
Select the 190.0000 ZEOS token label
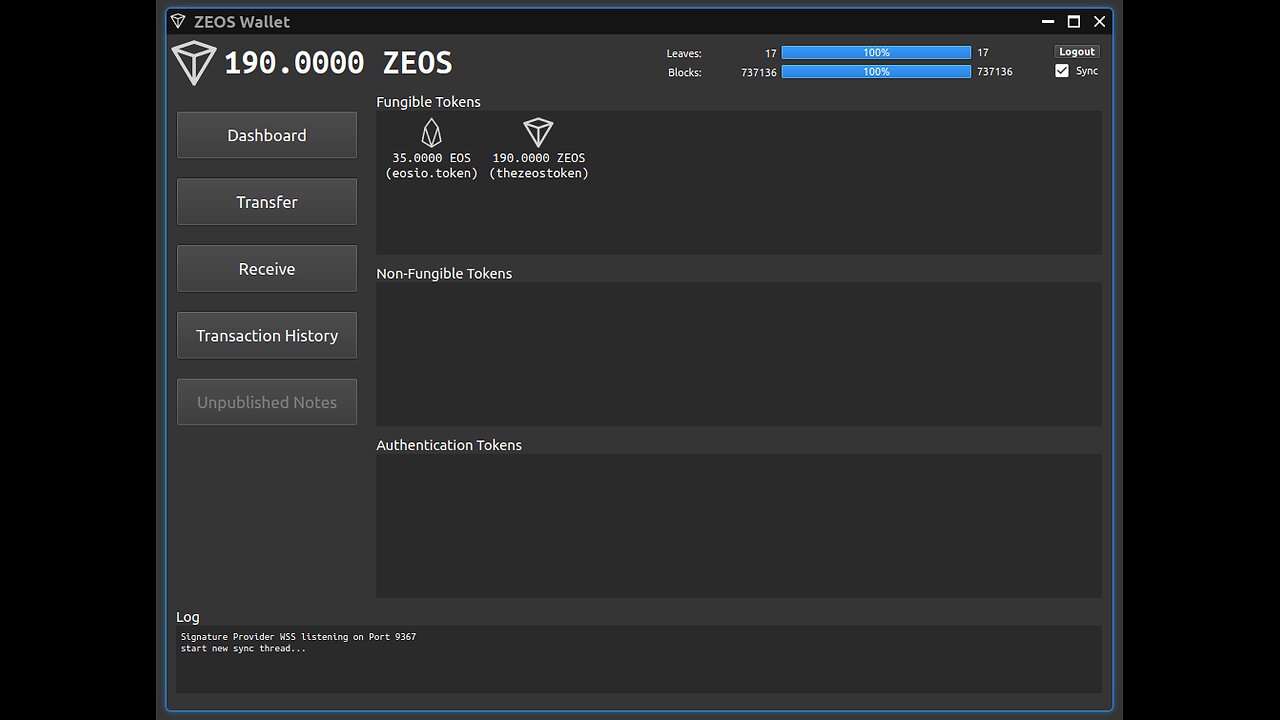(x=539, y=158)
